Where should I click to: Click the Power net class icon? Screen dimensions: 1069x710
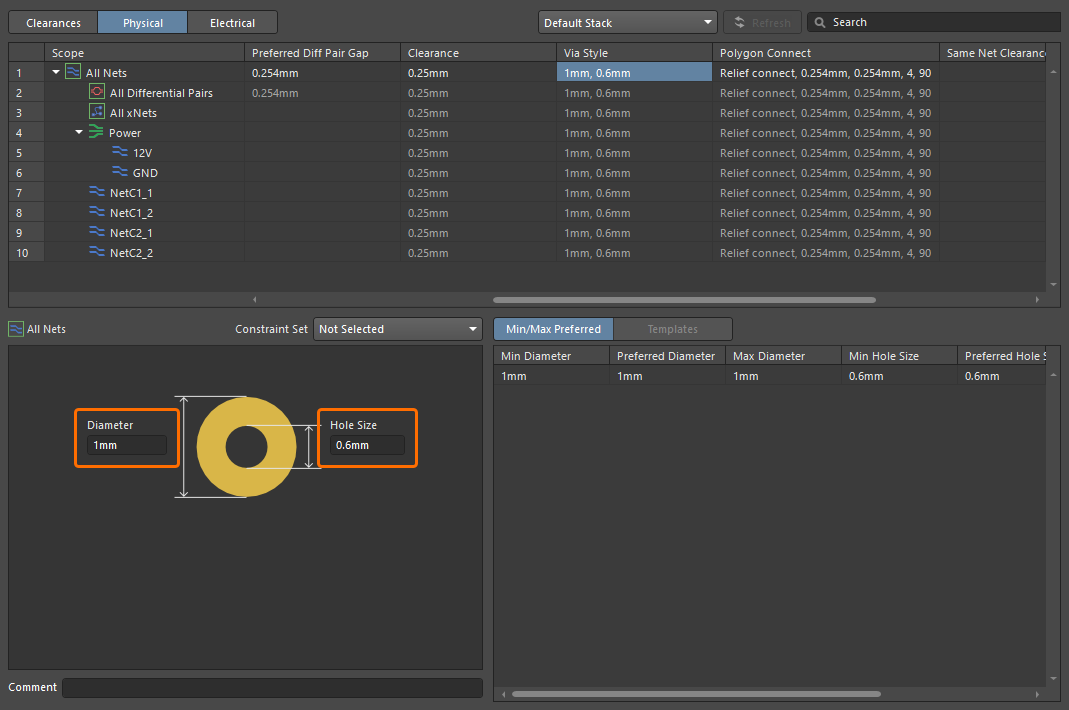pos(96,132)
